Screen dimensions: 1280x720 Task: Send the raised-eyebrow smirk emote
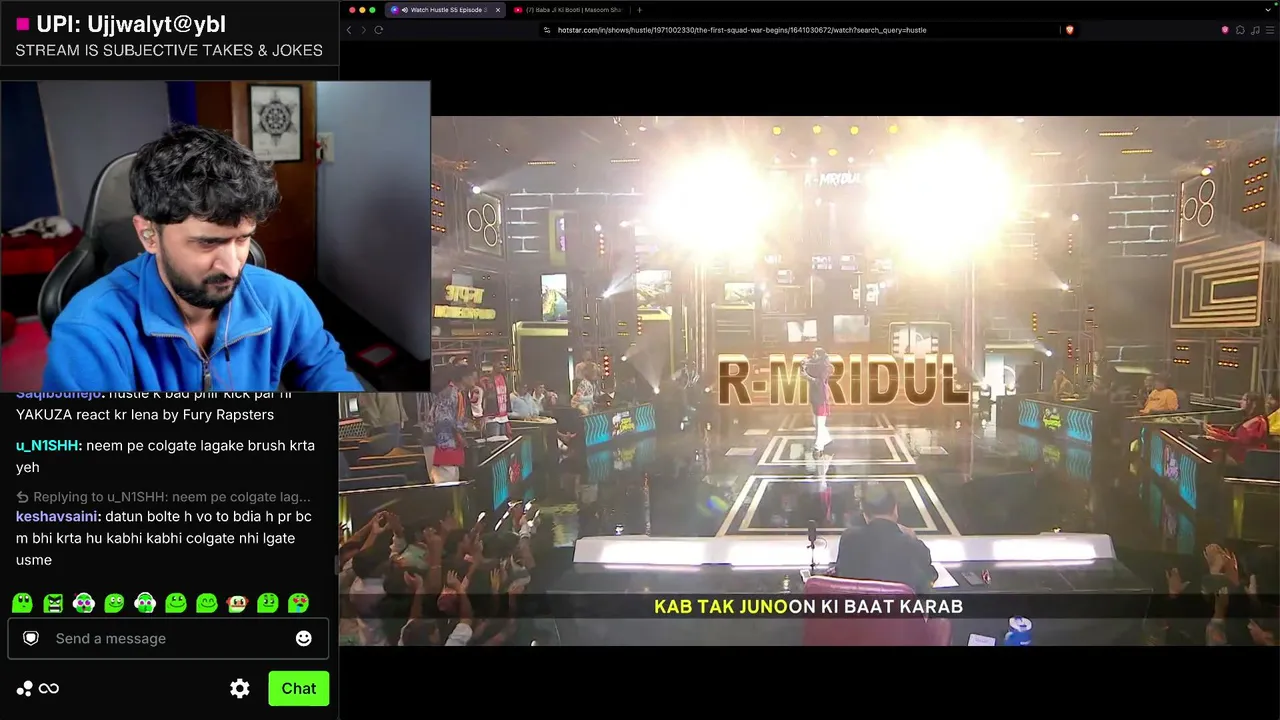coord(268,603)
